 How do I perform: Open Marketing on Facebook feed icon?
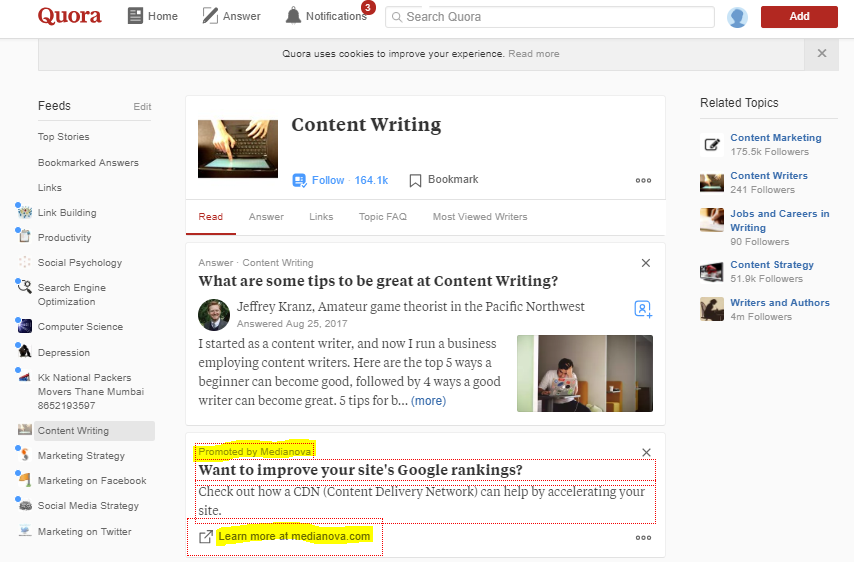[24, 479]
